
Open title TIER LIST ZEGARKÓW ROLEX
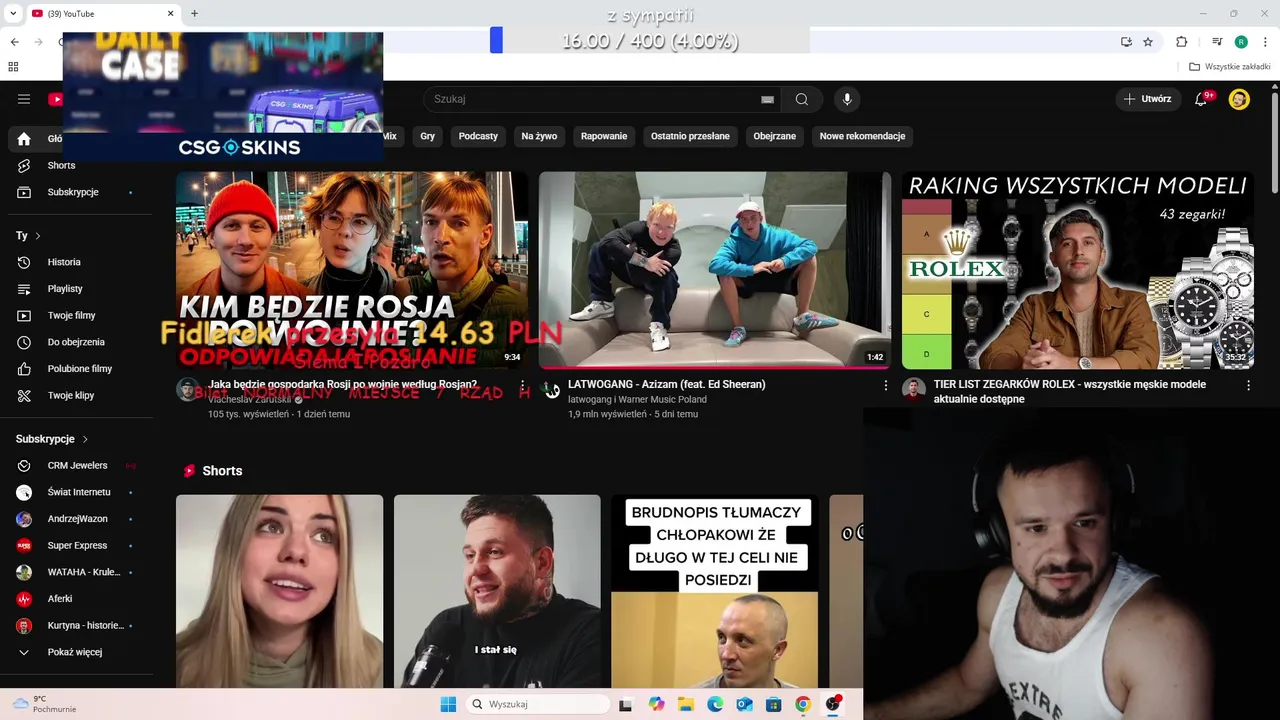click(1070, 391)
